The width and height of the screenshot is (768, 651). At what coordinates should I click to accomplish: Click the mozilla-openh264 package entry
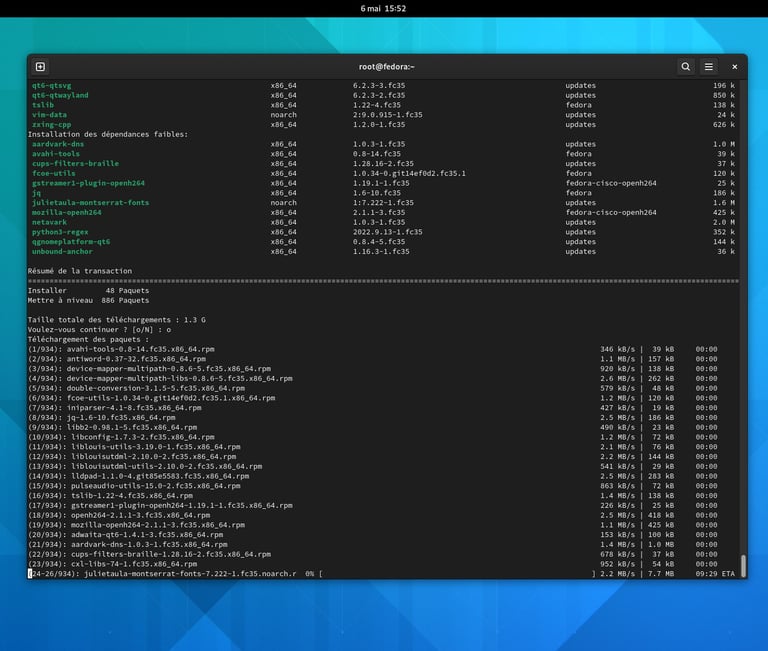point(67,213)
